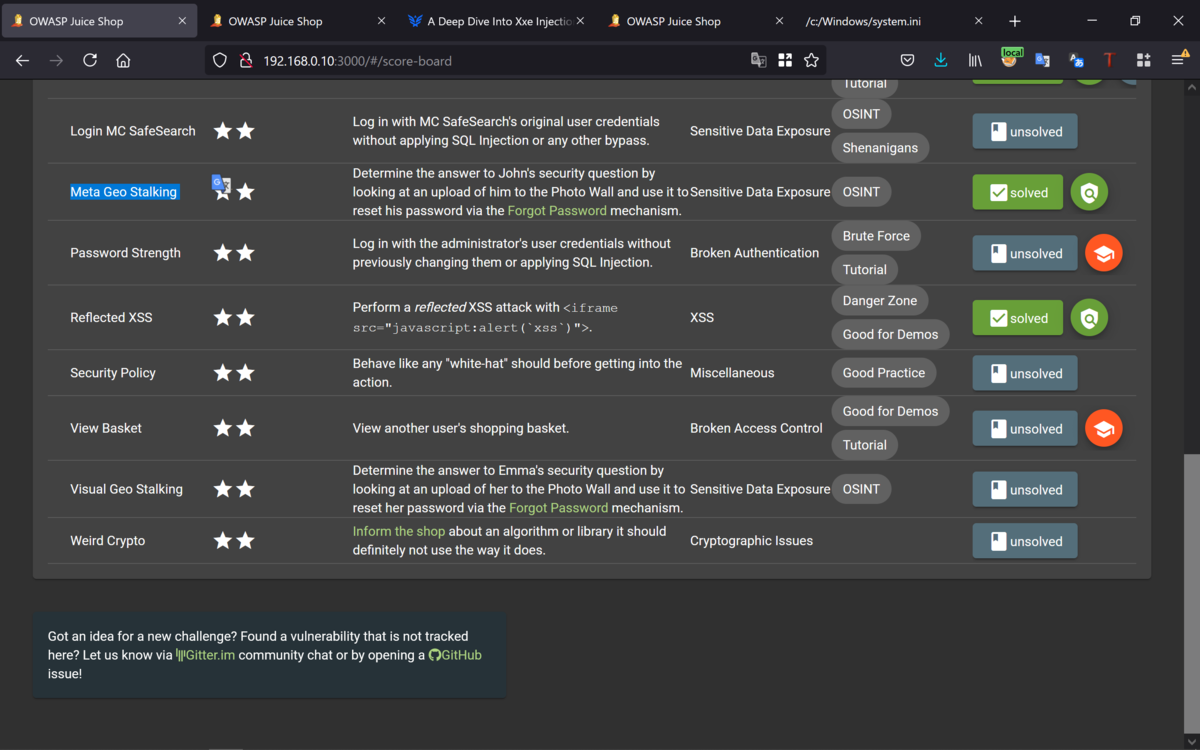Open Forgot Password link in Meta Geo Stalking row
Screen dimensions: 1200x750
coord(558,211)
